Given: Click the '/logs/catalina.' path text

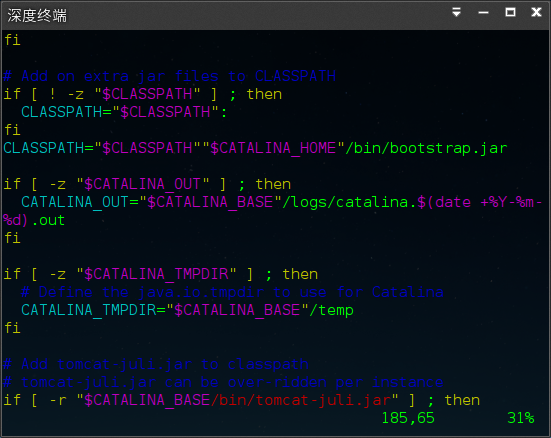Looking at the screenshot, I should [x=349, y=202].
